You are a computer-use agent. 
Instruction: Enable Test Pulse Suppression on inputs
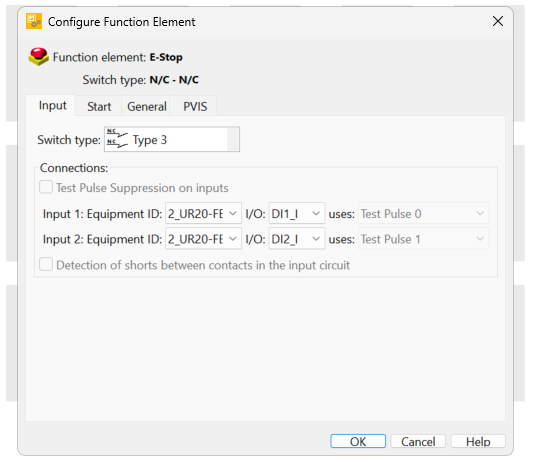point(46,187)
